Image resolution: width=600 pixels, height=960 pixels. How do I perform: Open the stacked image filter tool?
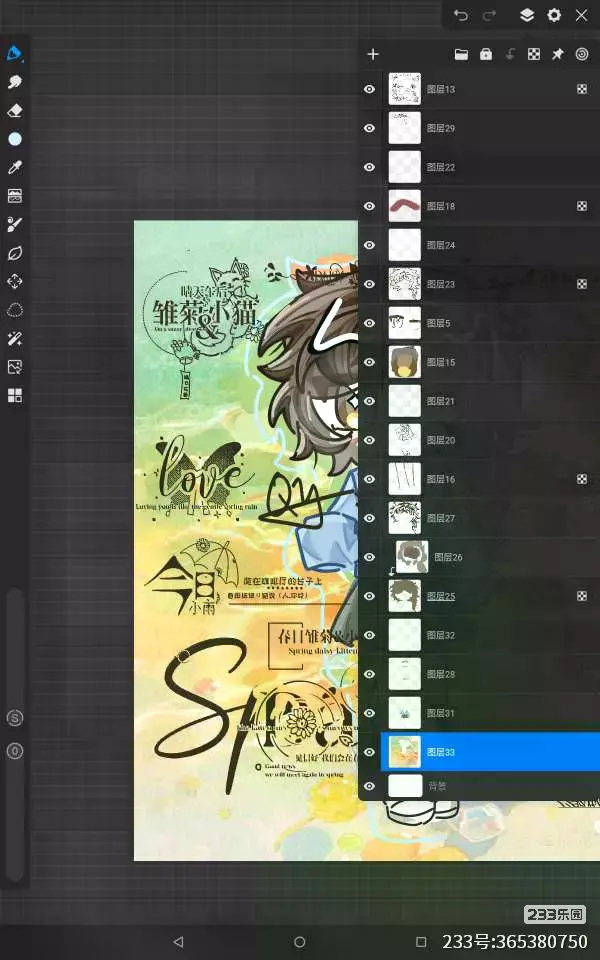[x=15, y=195]
